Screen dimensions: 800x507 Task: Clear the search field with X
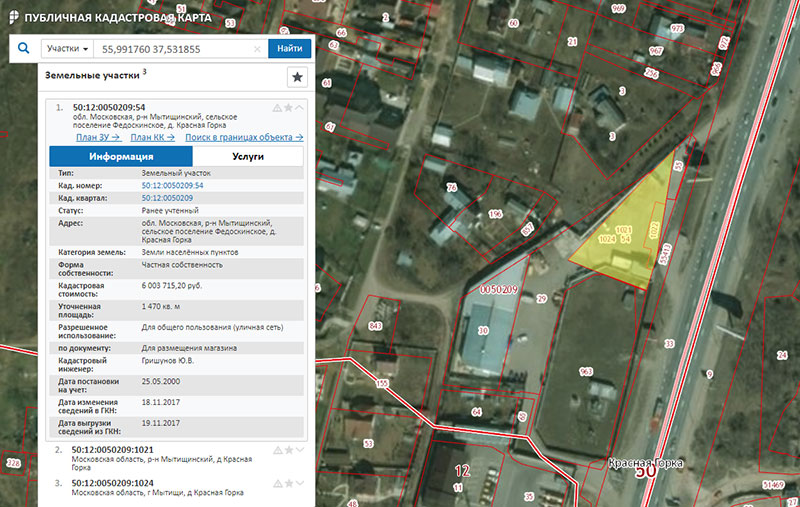tap(257, 48)
